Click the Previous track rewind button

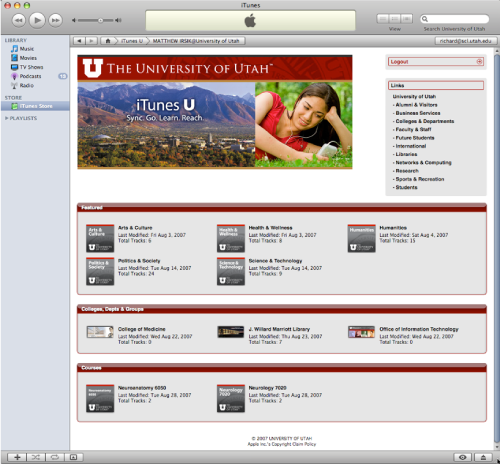19,20
